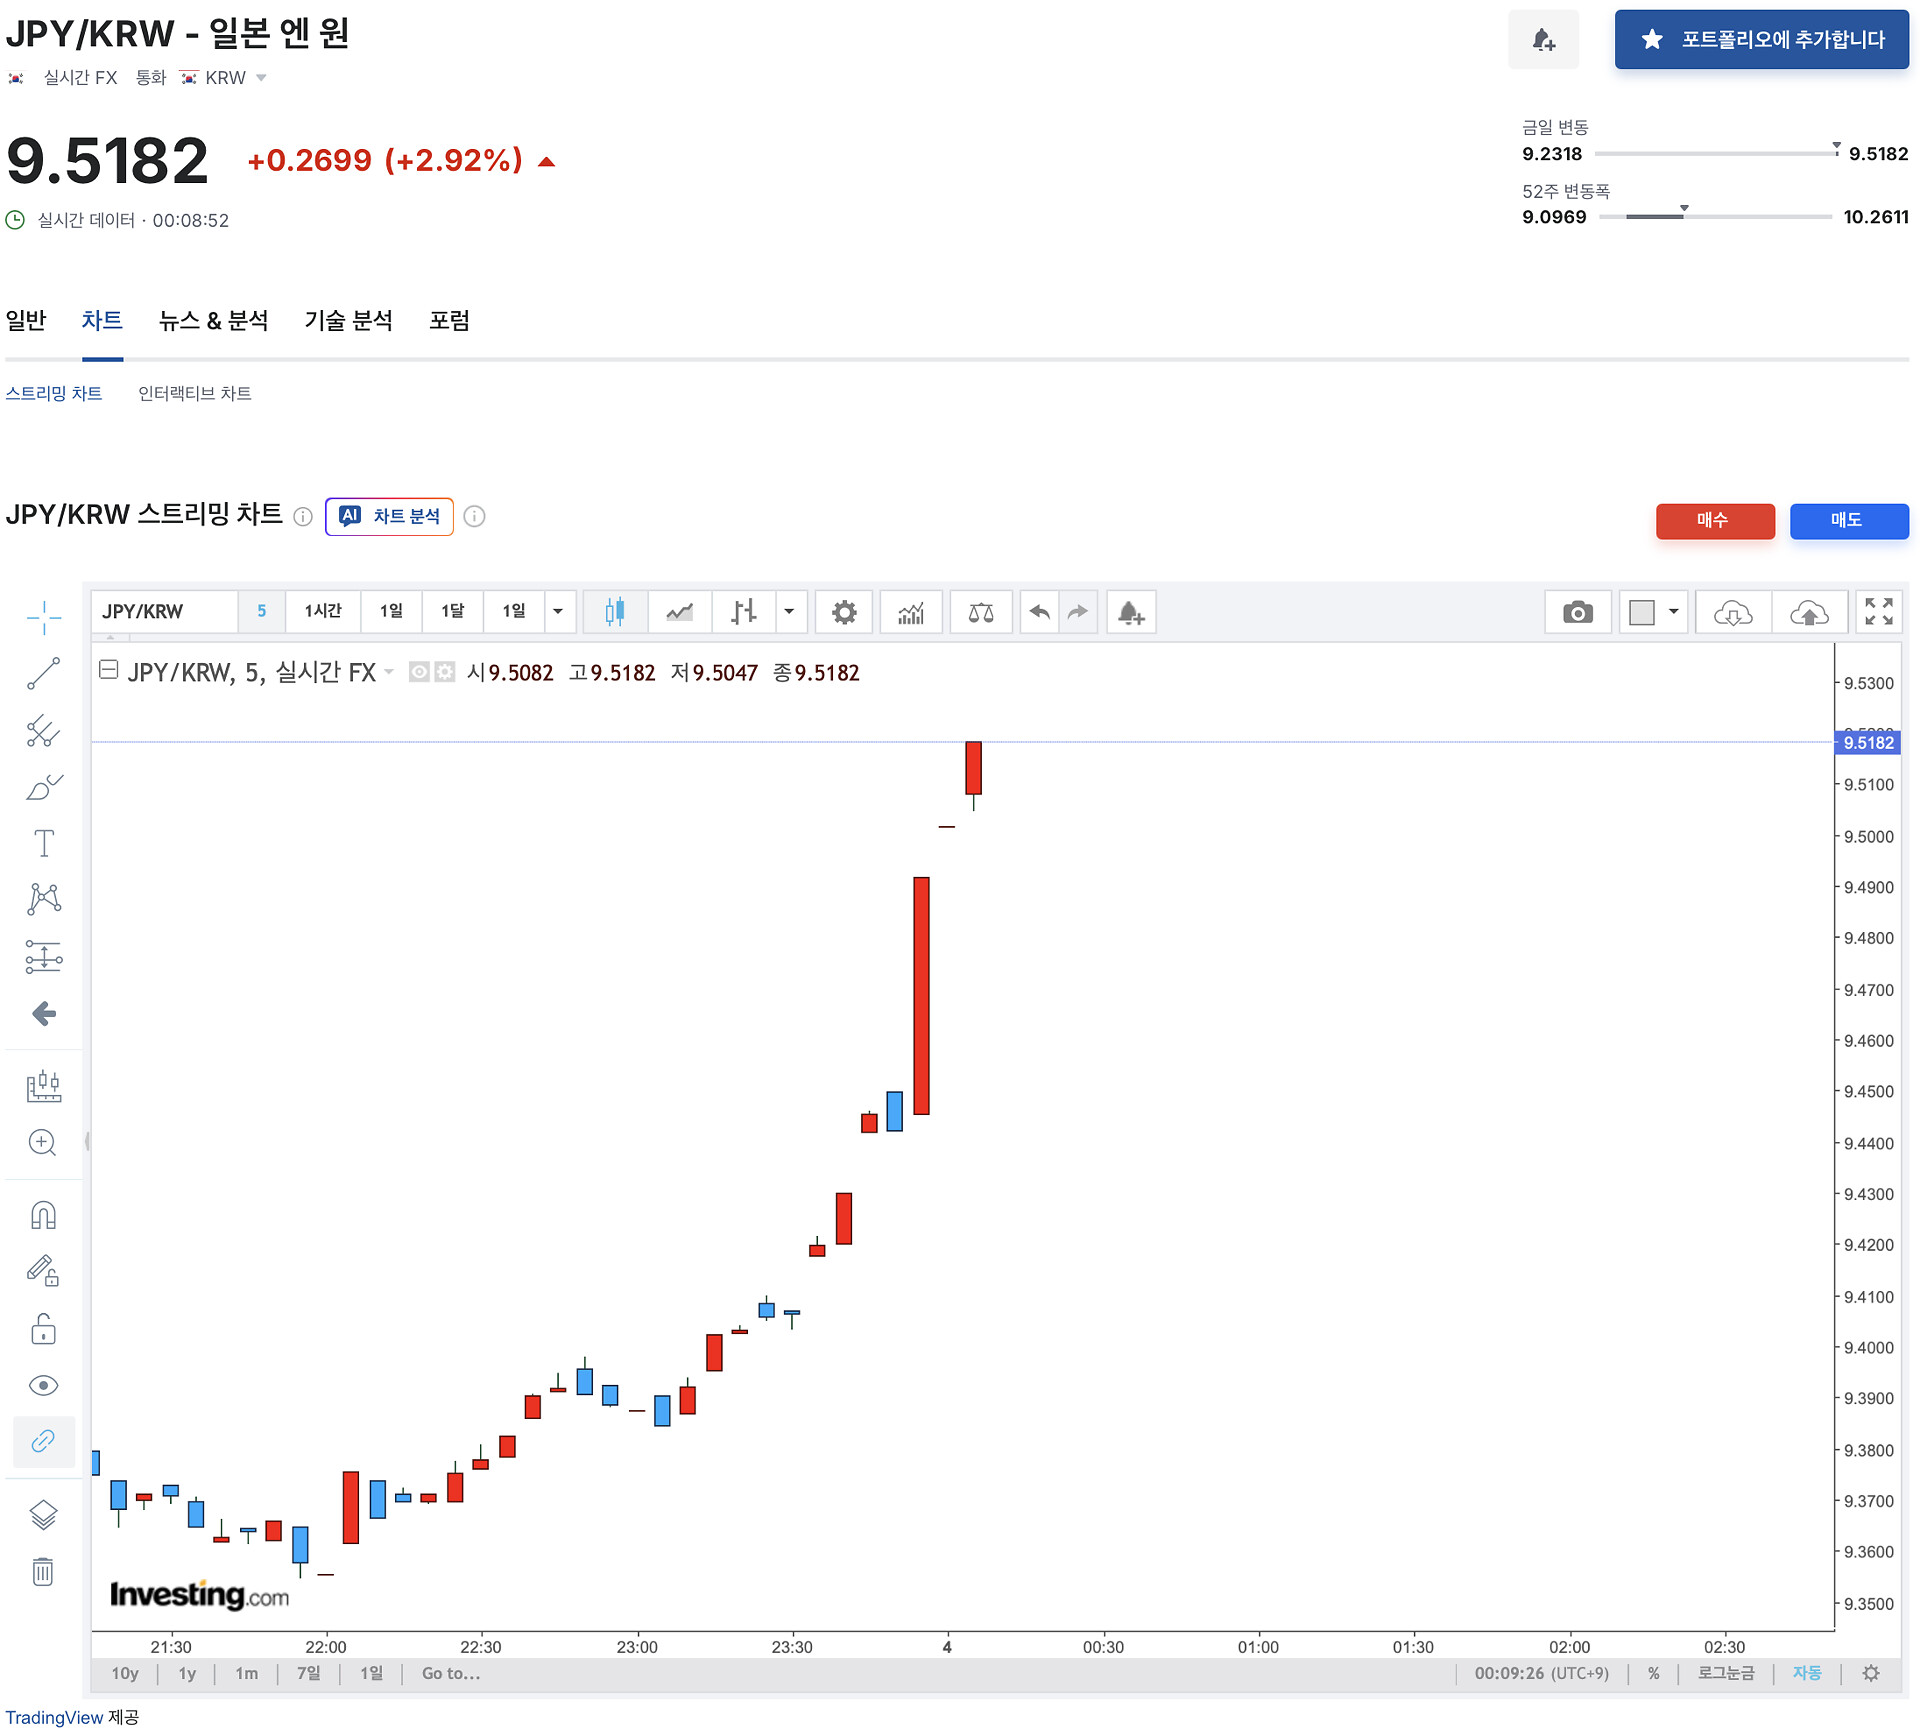
Task: Select the trend line drawing tool
Action: tap(43, 674)
